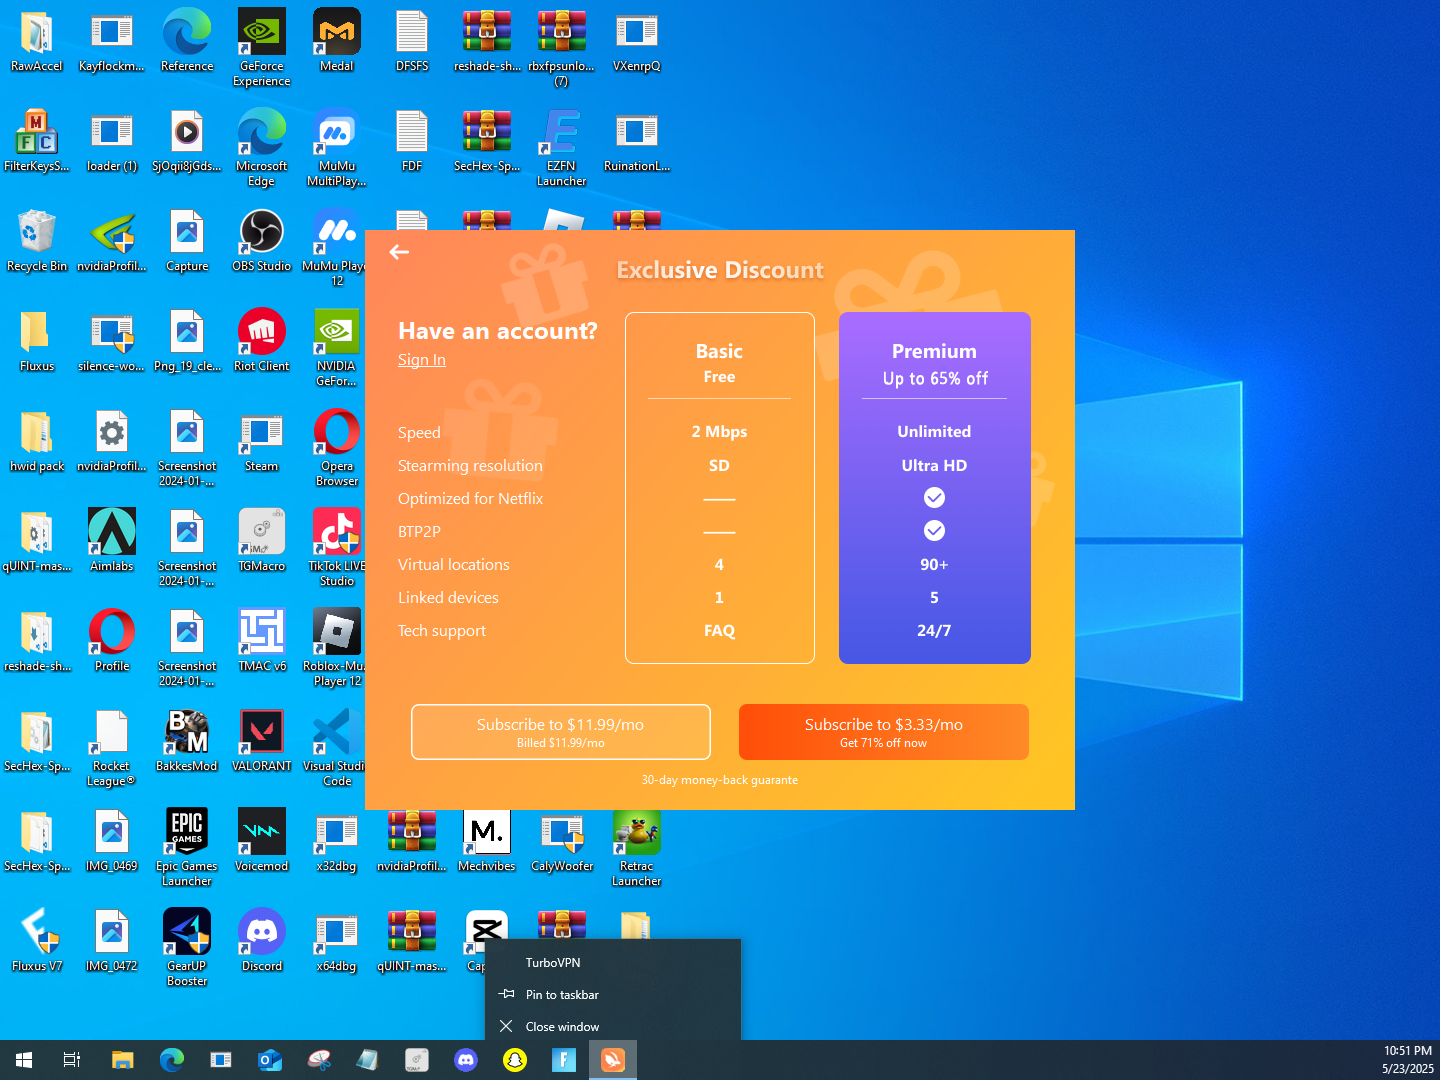Select Riot Client desktop icon
1440x1080 pixels.
262,342
